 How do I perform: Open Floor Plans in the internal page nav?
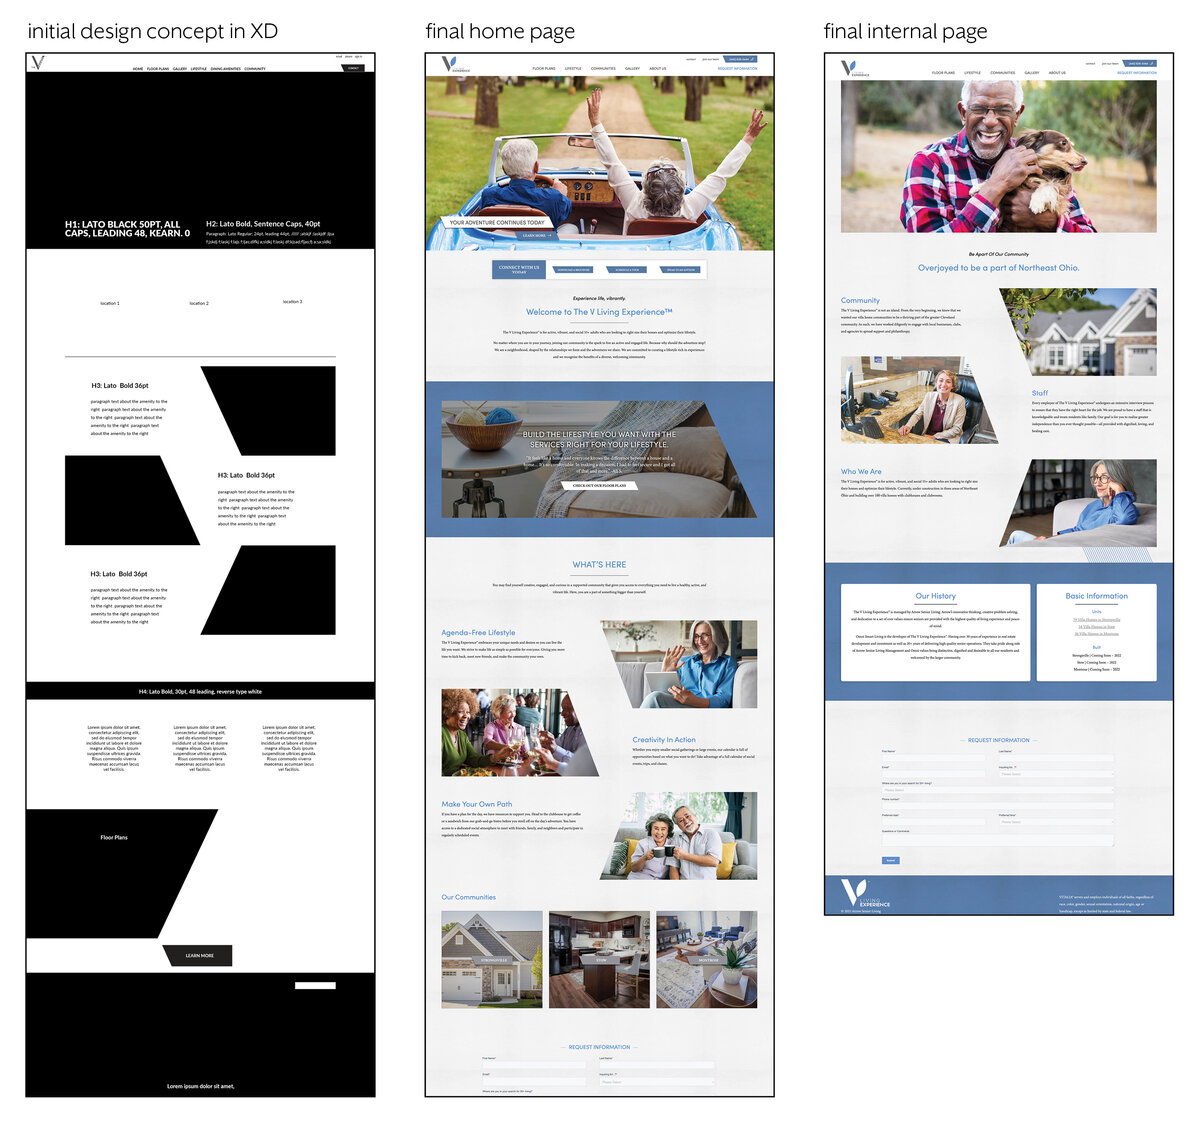click(x=943, y=73)
